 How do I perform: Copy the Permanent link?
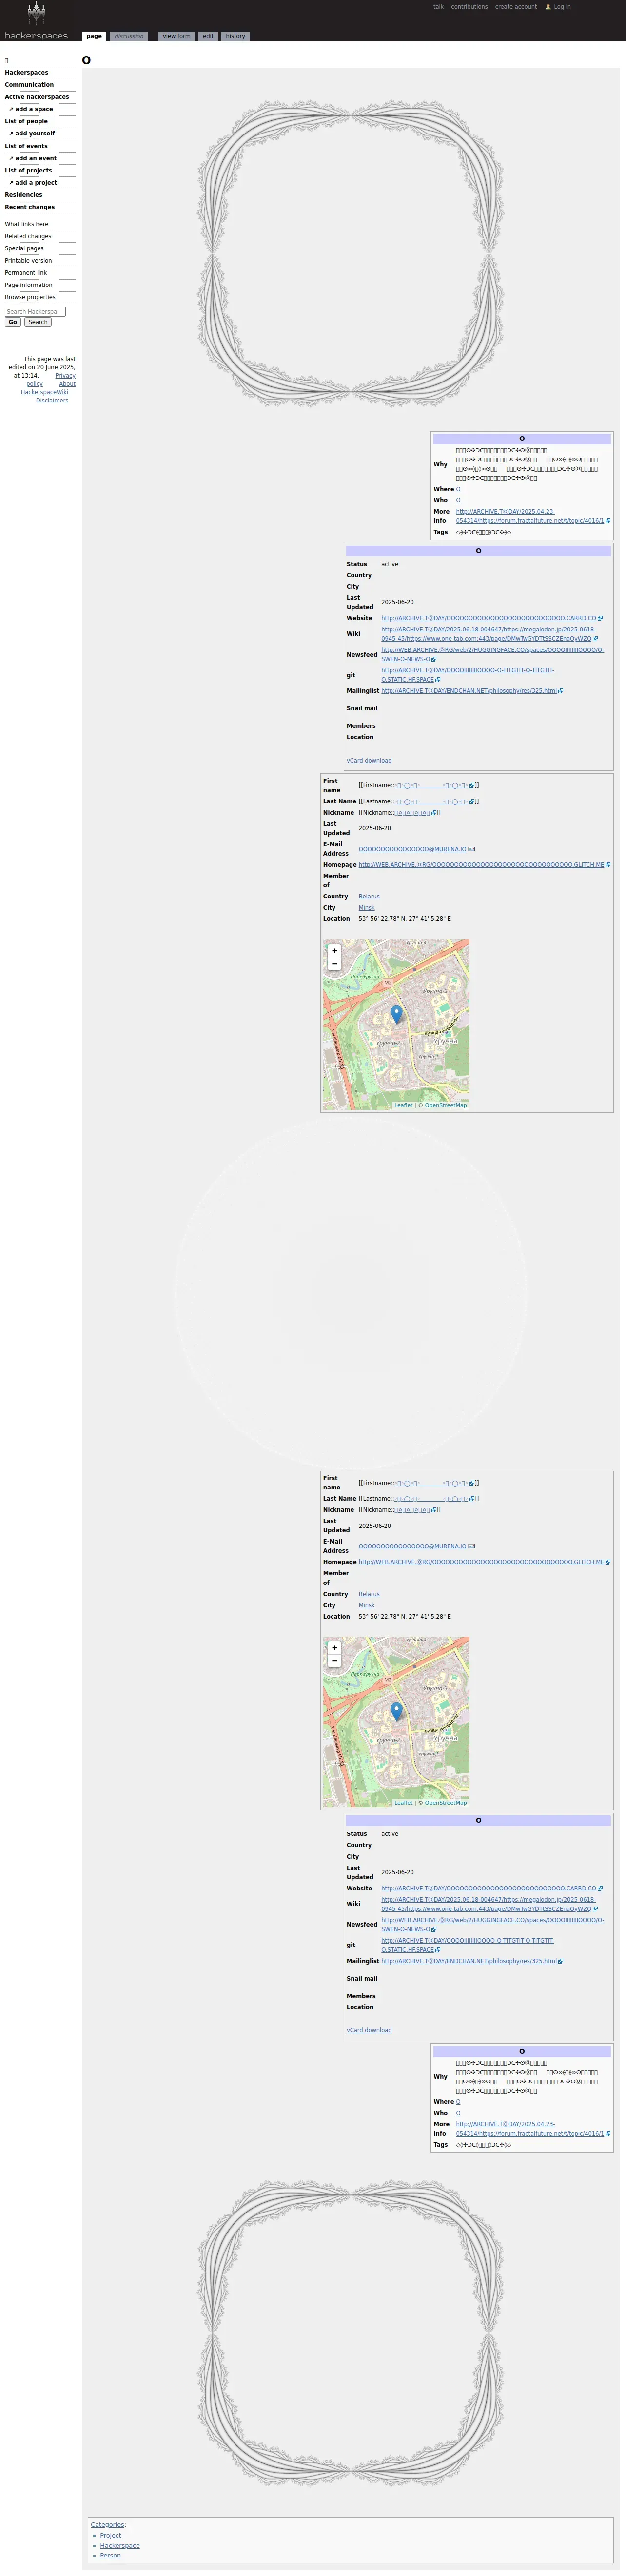(26, 272)
